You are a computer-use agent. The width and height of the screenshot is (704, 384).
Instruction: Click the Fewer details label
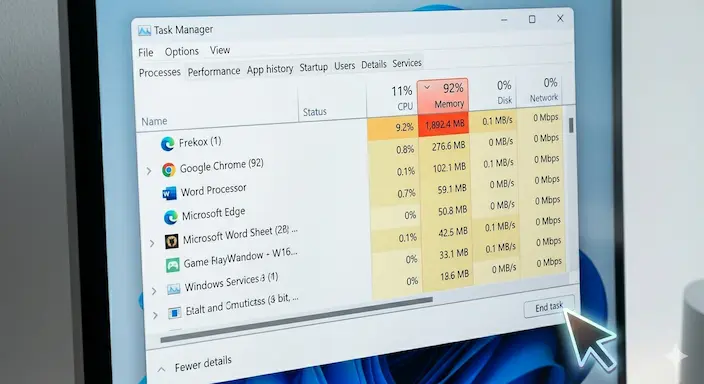(203, 363)
